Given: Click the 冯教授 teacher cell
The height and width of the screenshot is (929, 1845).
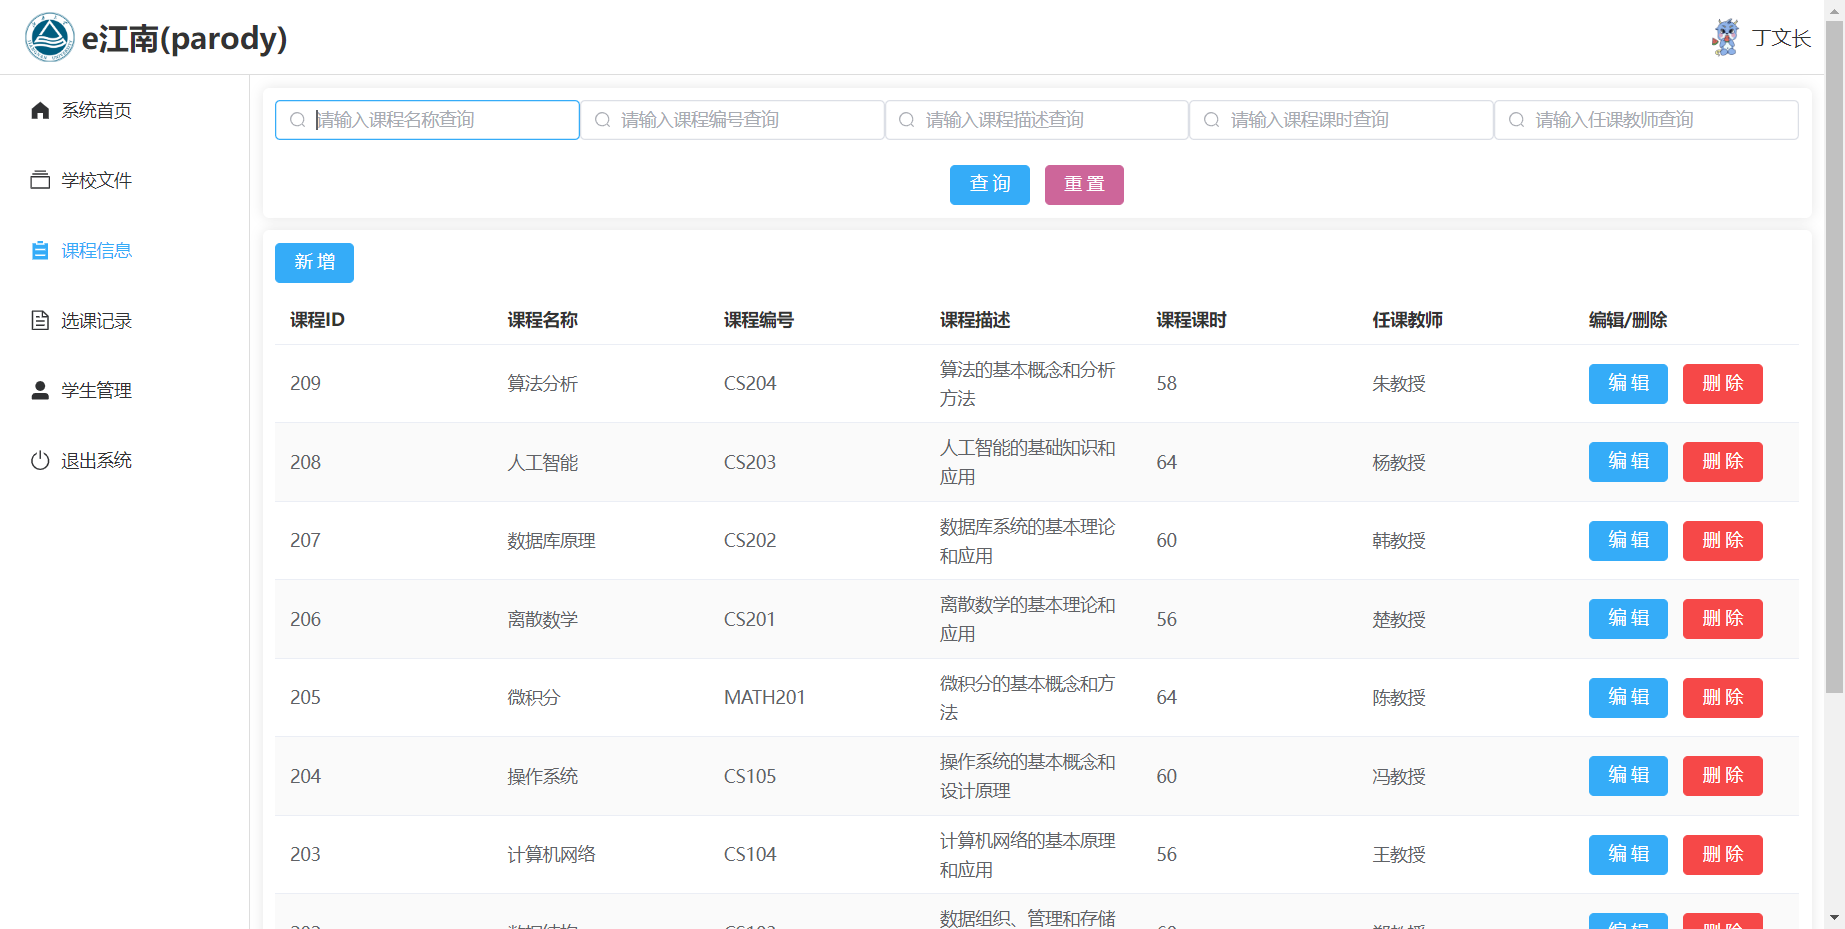Looking at the screenshot, I should [1399, 777].
